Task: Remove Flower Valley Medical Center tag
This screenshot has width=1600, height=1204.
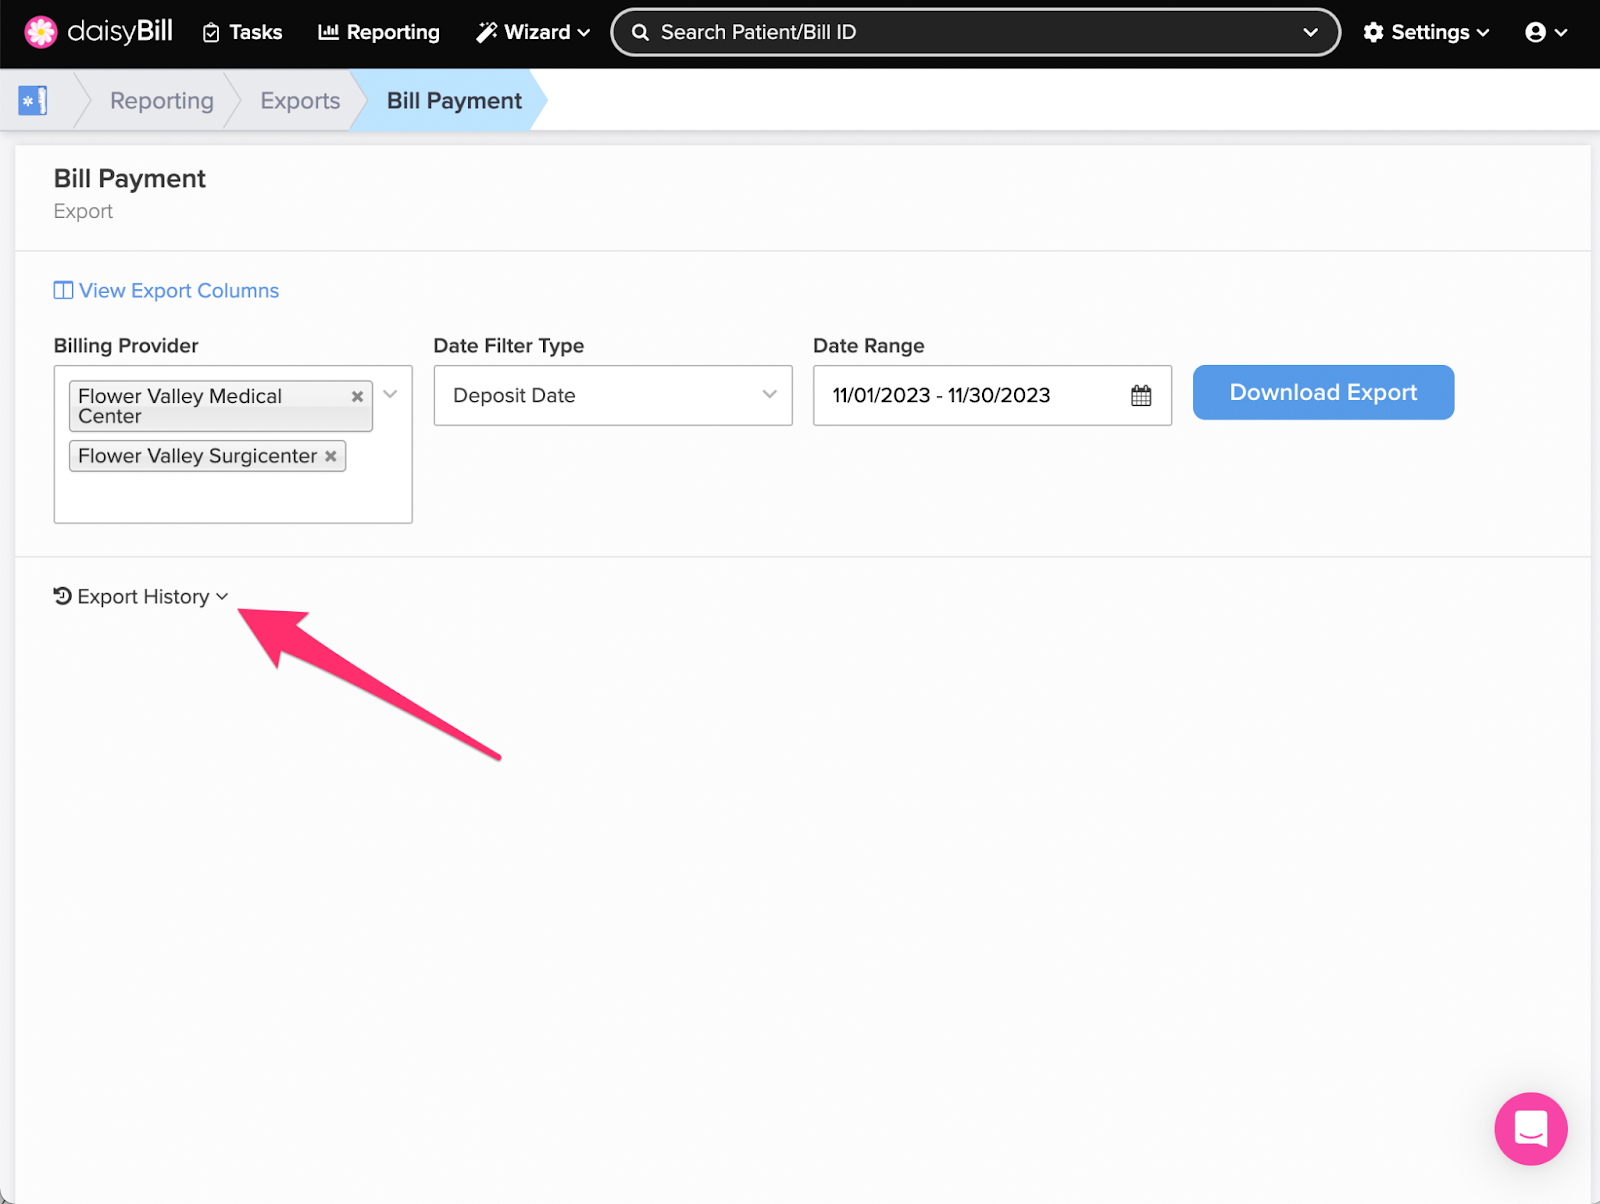Action: click(x=357, y=396)
